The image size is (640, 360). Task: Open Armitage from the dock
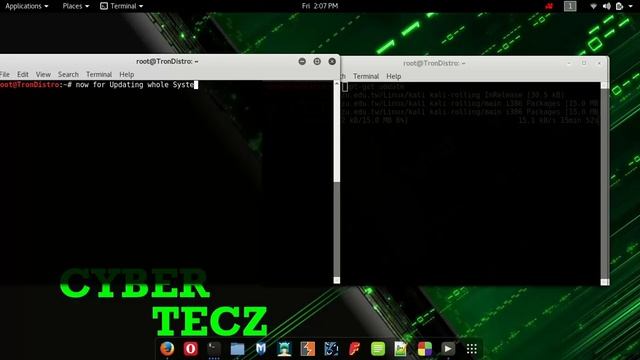click(284, 349)
